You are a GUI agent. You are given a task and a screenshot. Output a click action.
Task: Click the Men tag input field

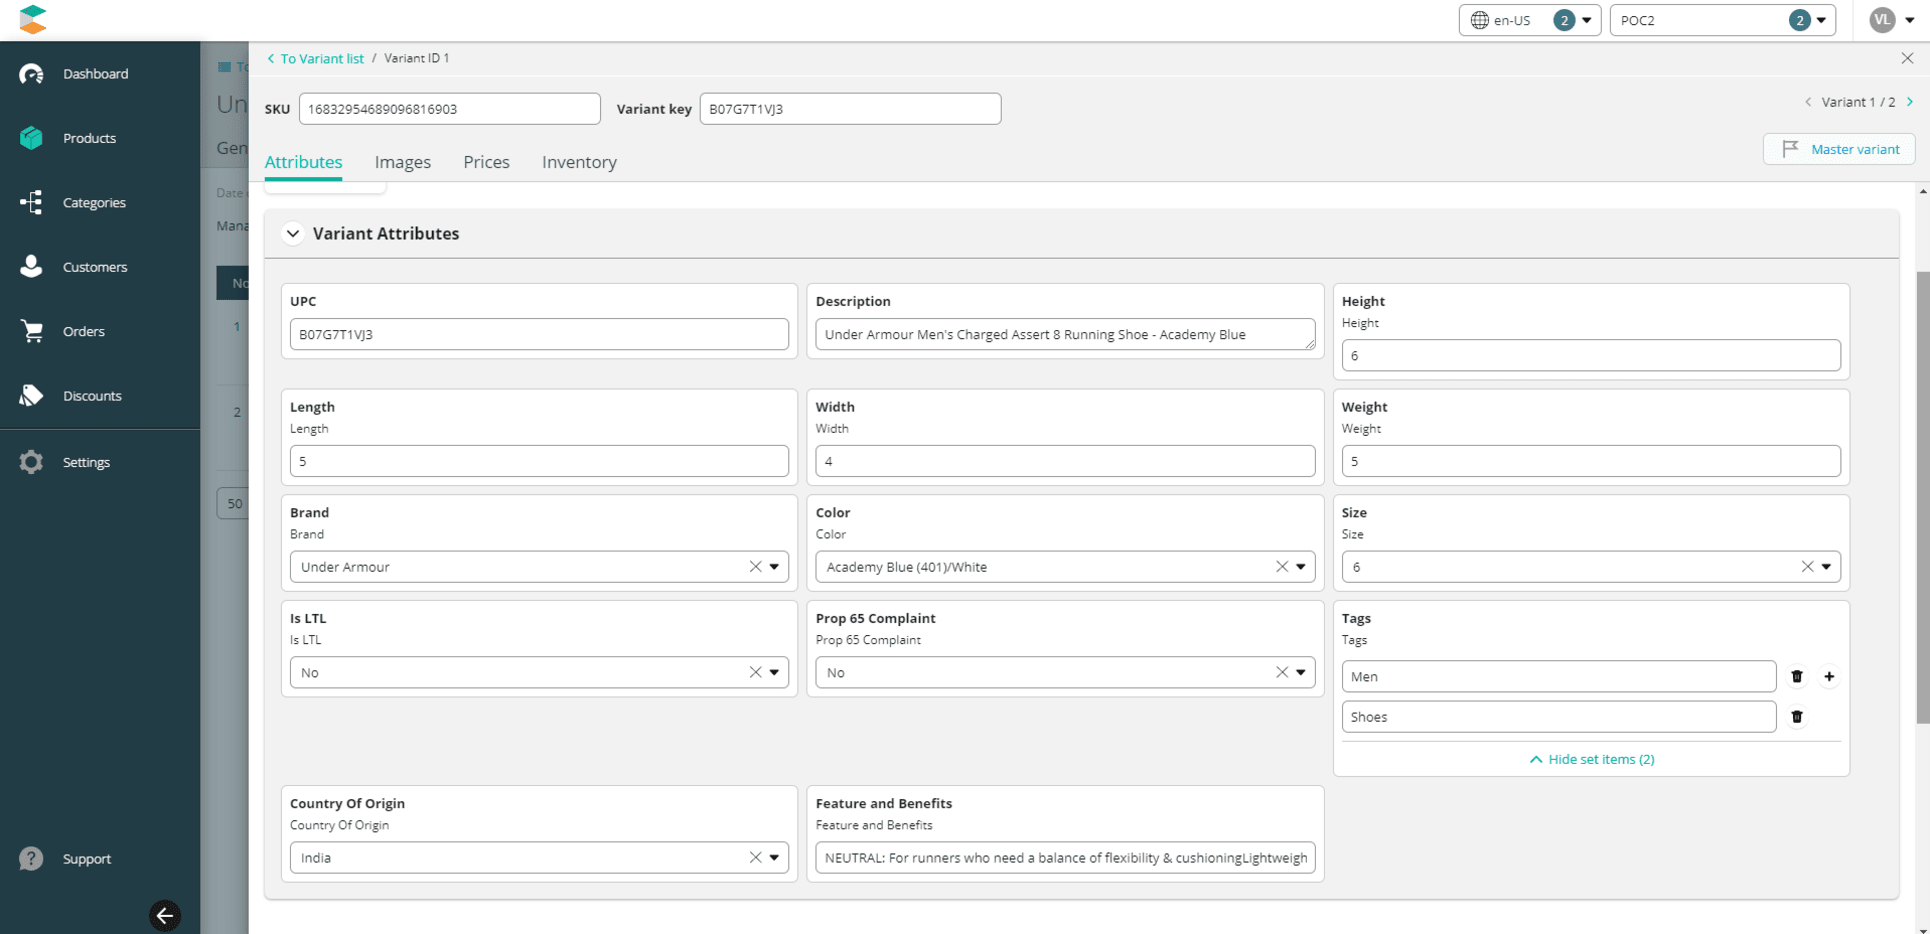[1559, 677]
